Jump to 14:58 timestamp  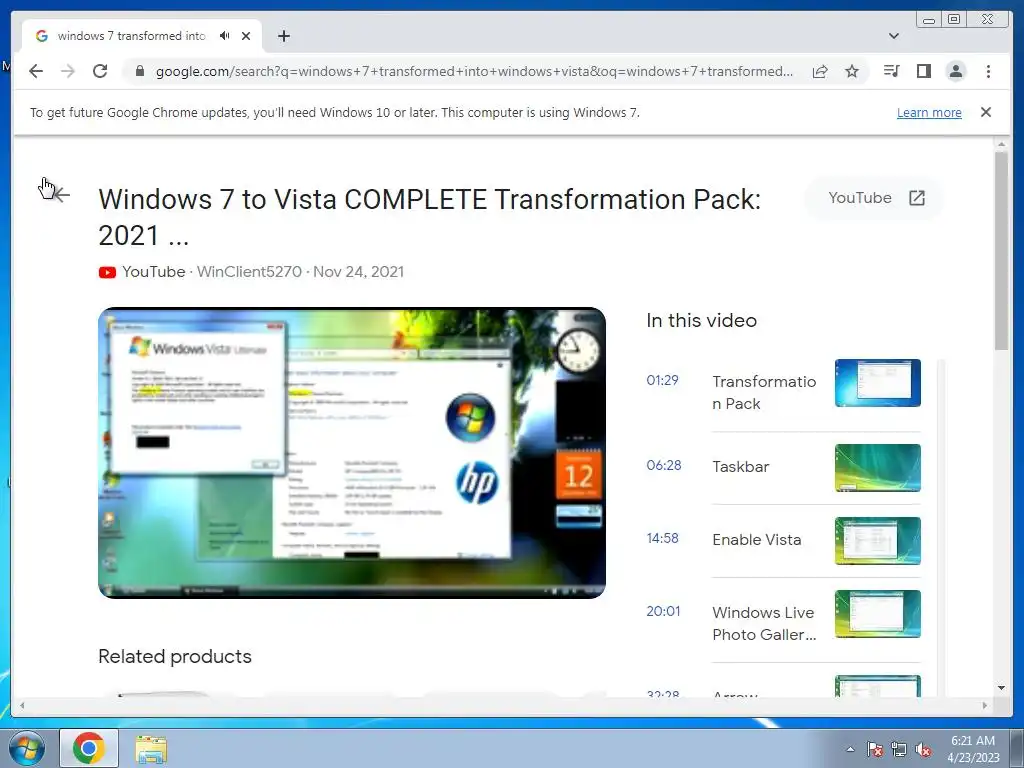(x=662, y=538)
